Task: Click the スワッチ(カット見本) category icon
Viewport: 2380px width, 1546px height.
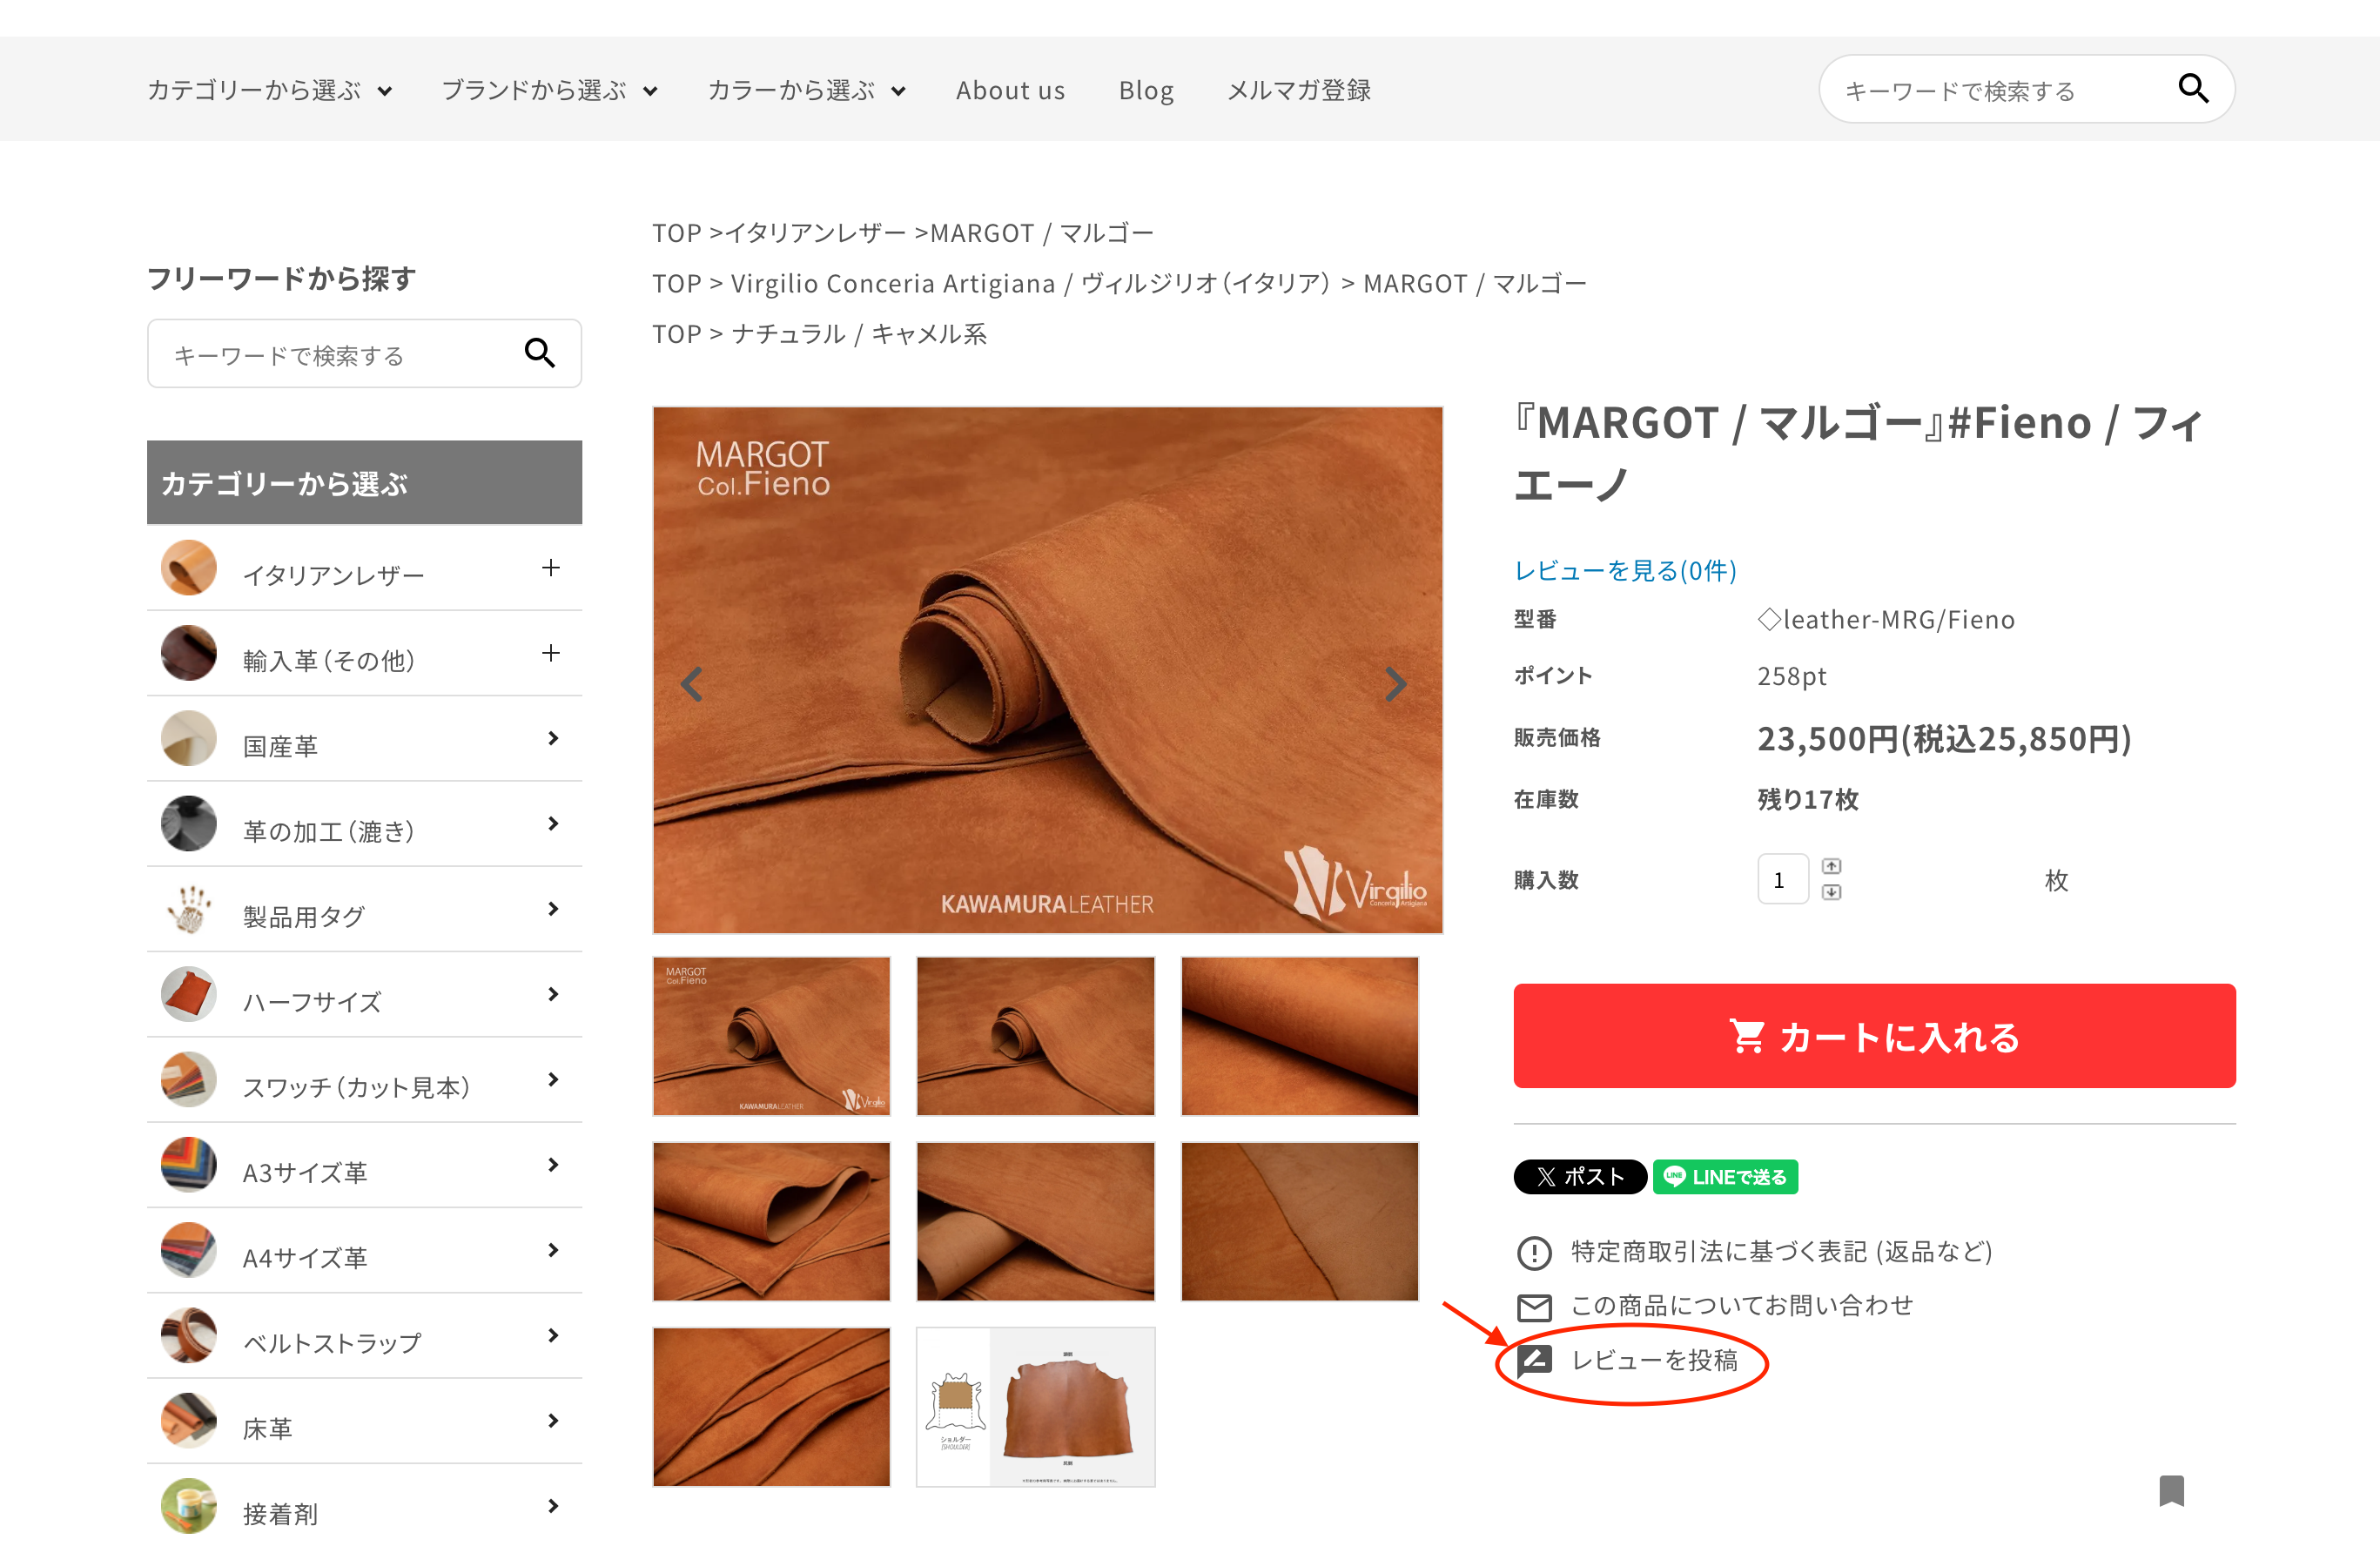Action: (x=189, y=1080)
